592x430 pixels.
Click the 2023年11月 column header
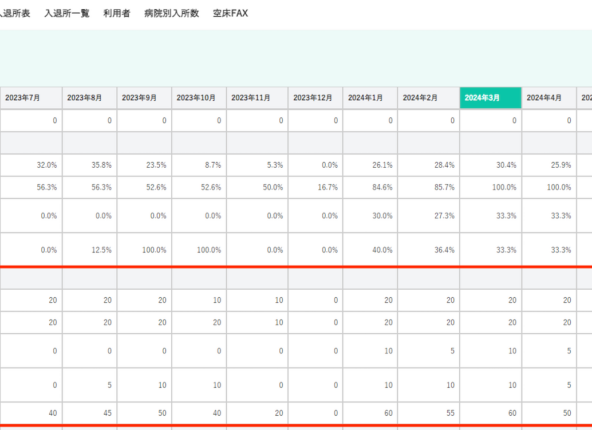coord(257,98)
